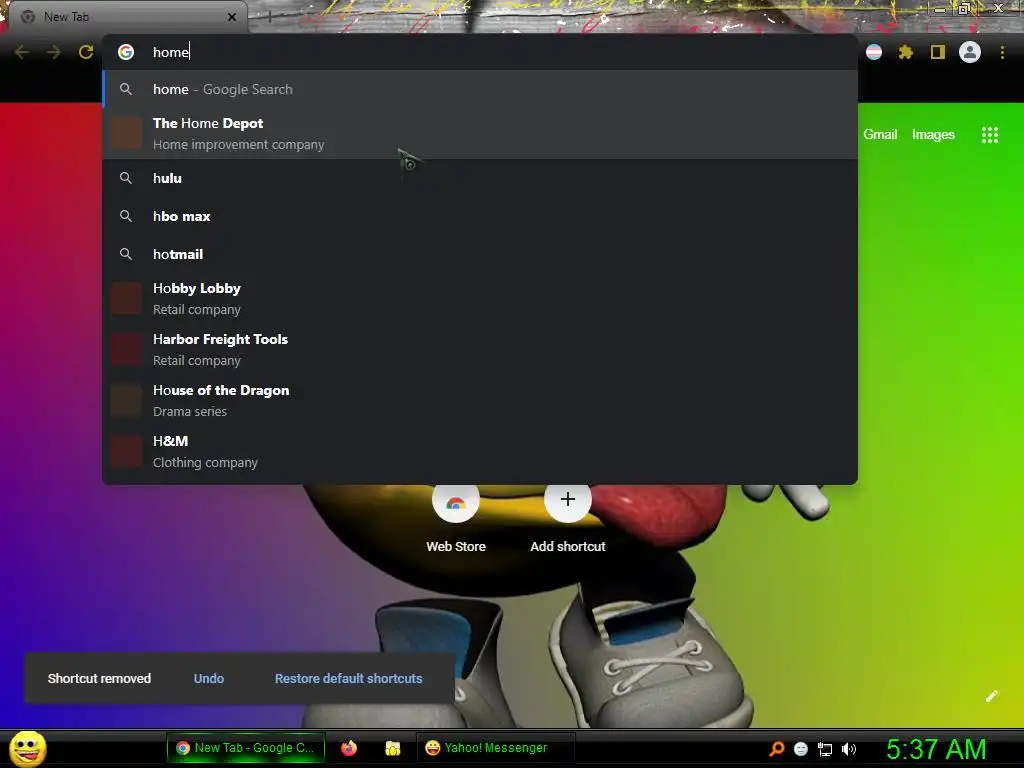The image size is (1024, 768).
Task: Choose the Hobby Lobby suggestion
Action: 480,298
